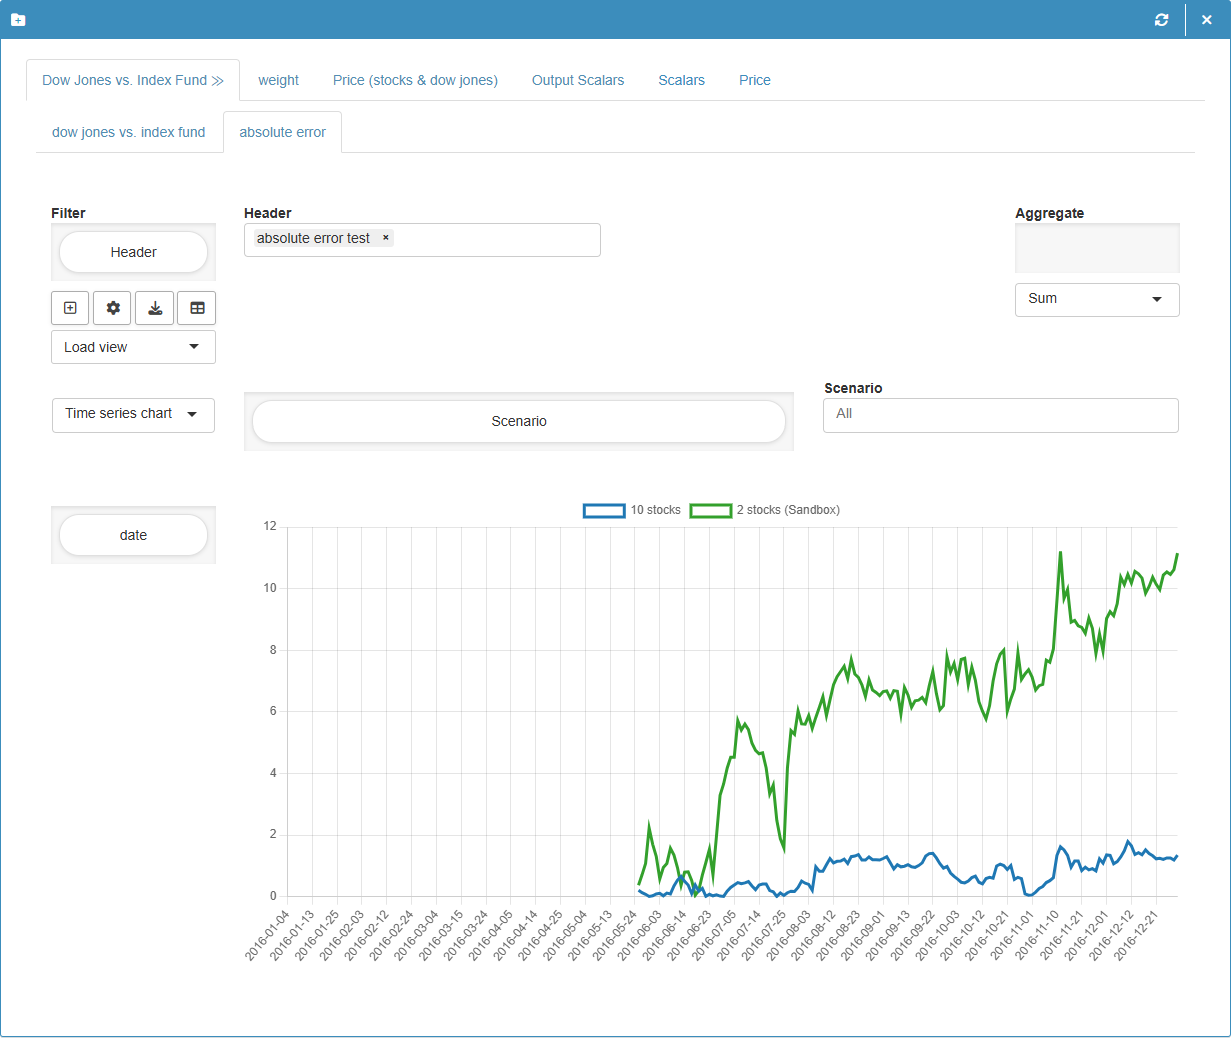The width and height of the screenshot is (1231, 1038).
Task: Open the add filter icon
Action: (70, 308)
